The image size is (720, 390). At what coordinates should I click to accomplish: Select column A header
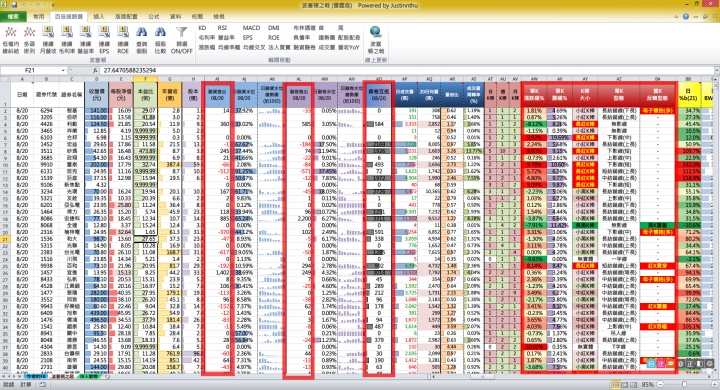(x=22, y=79)
